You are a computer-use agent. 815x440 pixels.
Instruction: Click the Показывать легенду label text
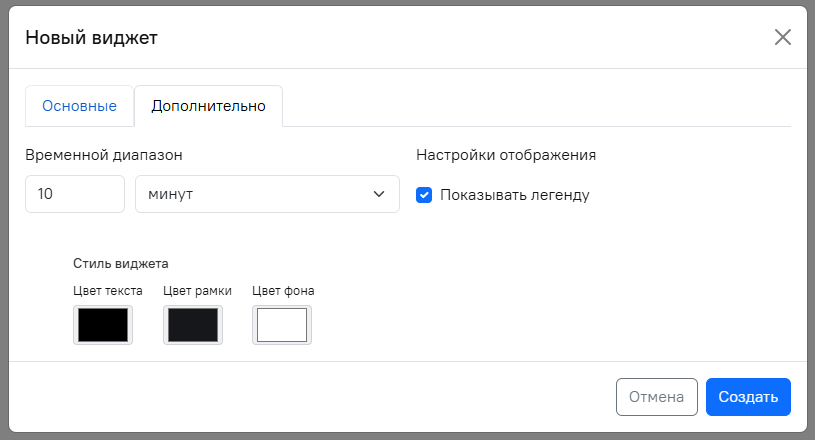514,195
